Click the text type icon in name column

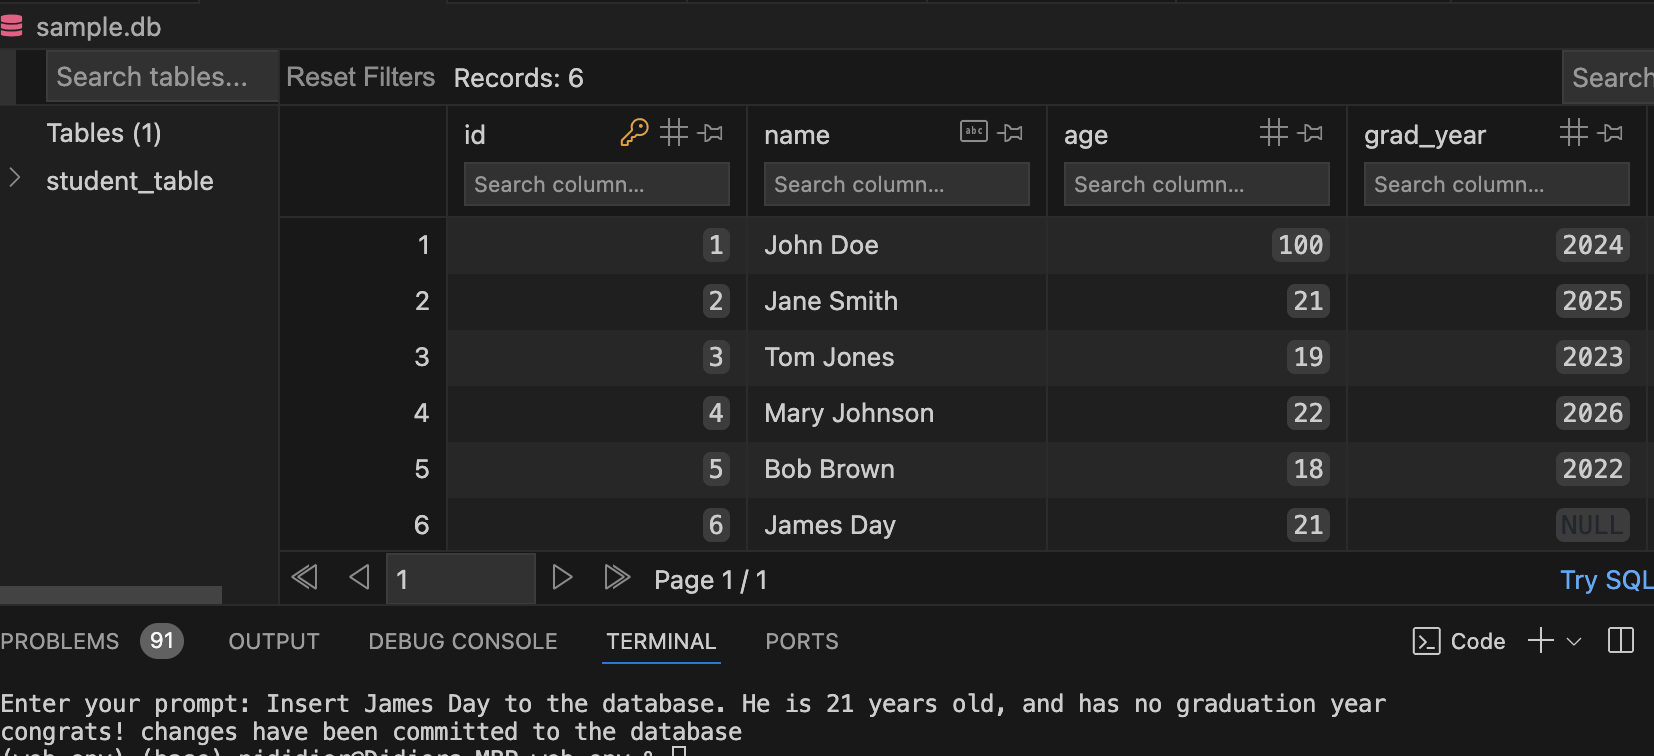coord(973,131)
